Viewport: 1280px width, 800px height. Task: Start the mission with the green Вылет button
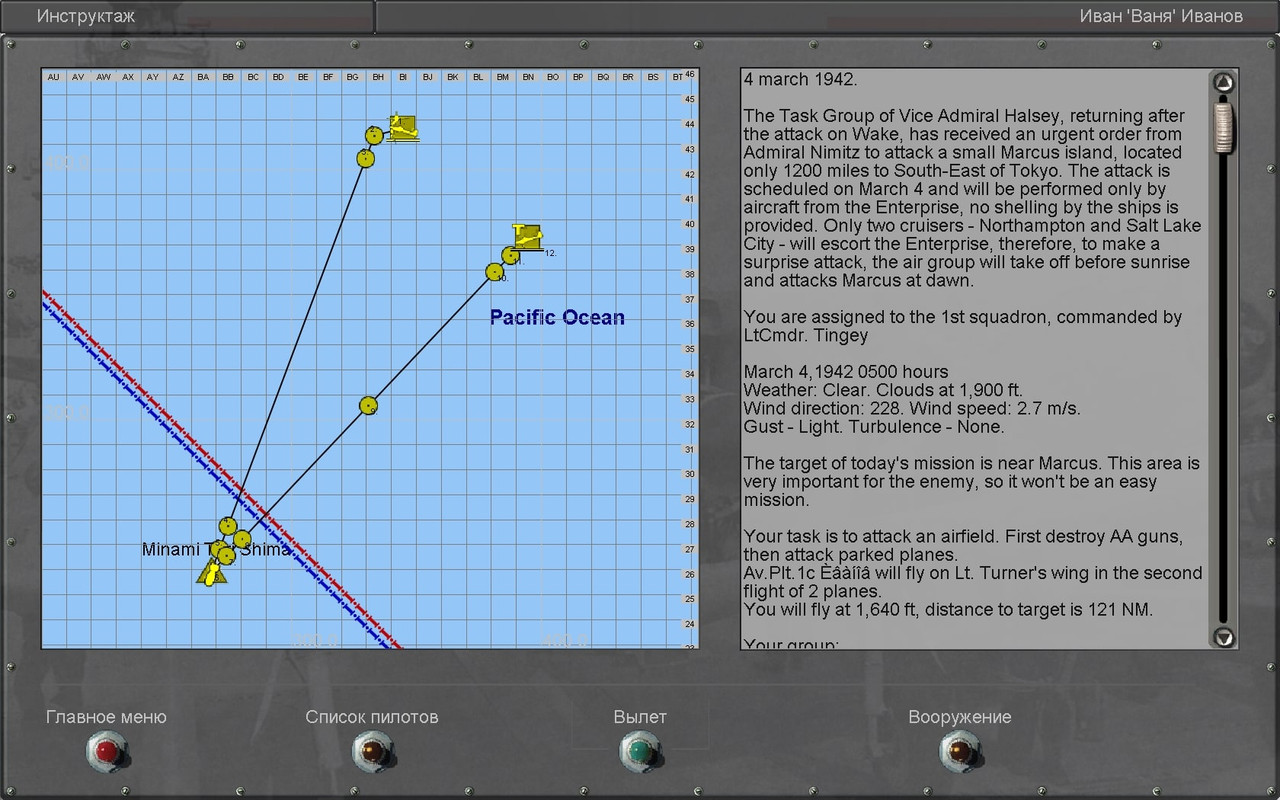(639, 752)
